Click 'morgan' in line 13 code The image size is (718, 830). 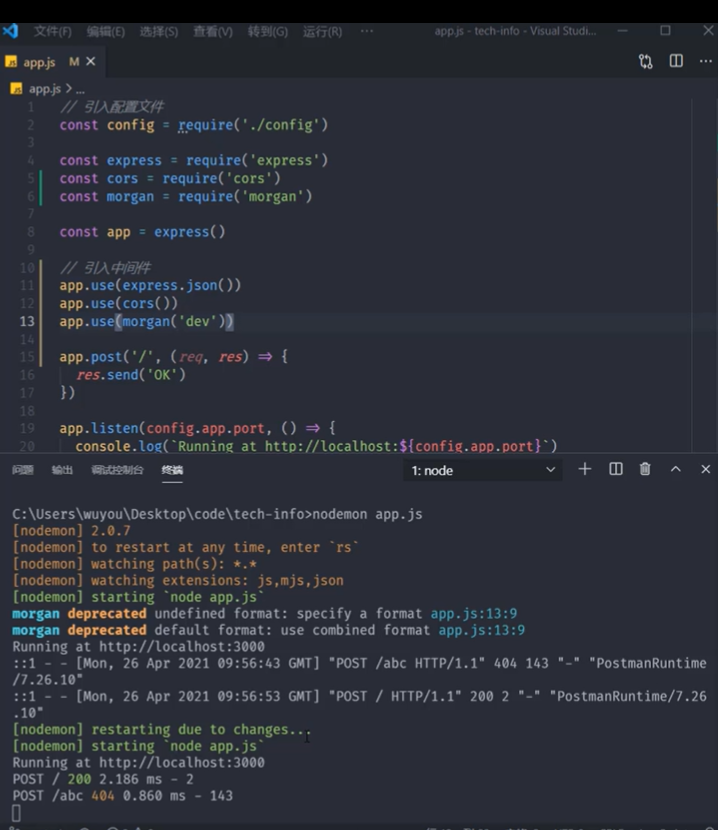146,321
